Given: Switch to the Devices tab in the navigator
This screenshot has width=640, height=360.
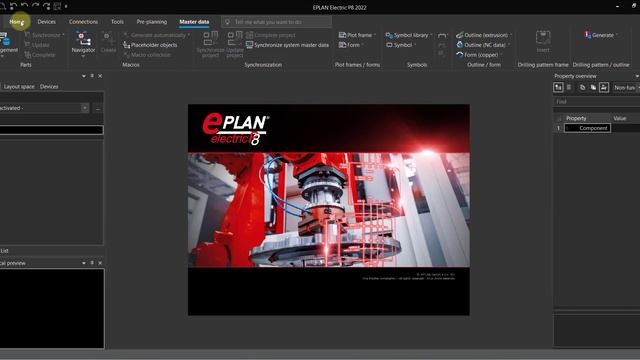Looking at the screenshot, I should 49,87.
